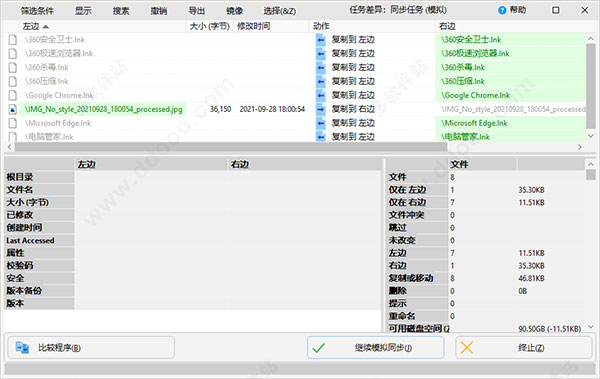
Task: Click file icon of Microsoft Edge.lnk row
Action: pos(13,123)
